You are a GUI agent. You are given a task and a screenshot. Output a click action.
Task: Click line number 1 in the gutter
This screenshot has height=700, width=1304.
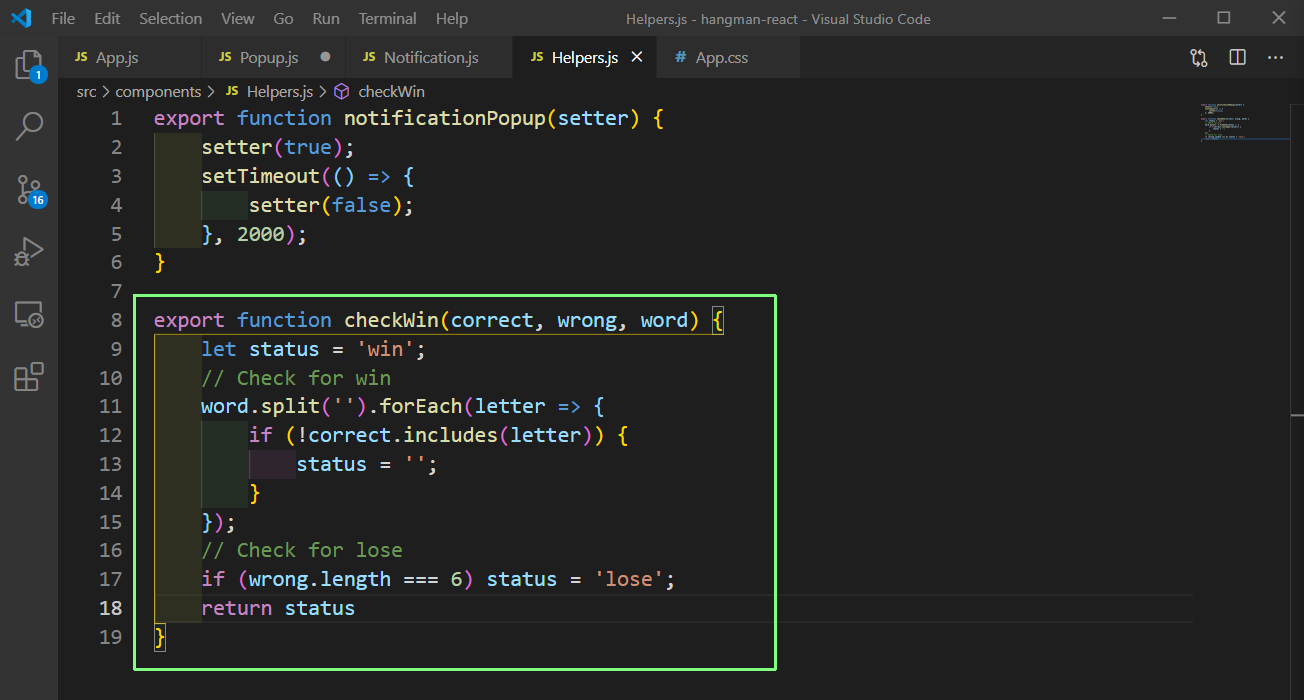click(x=116, y=118)
